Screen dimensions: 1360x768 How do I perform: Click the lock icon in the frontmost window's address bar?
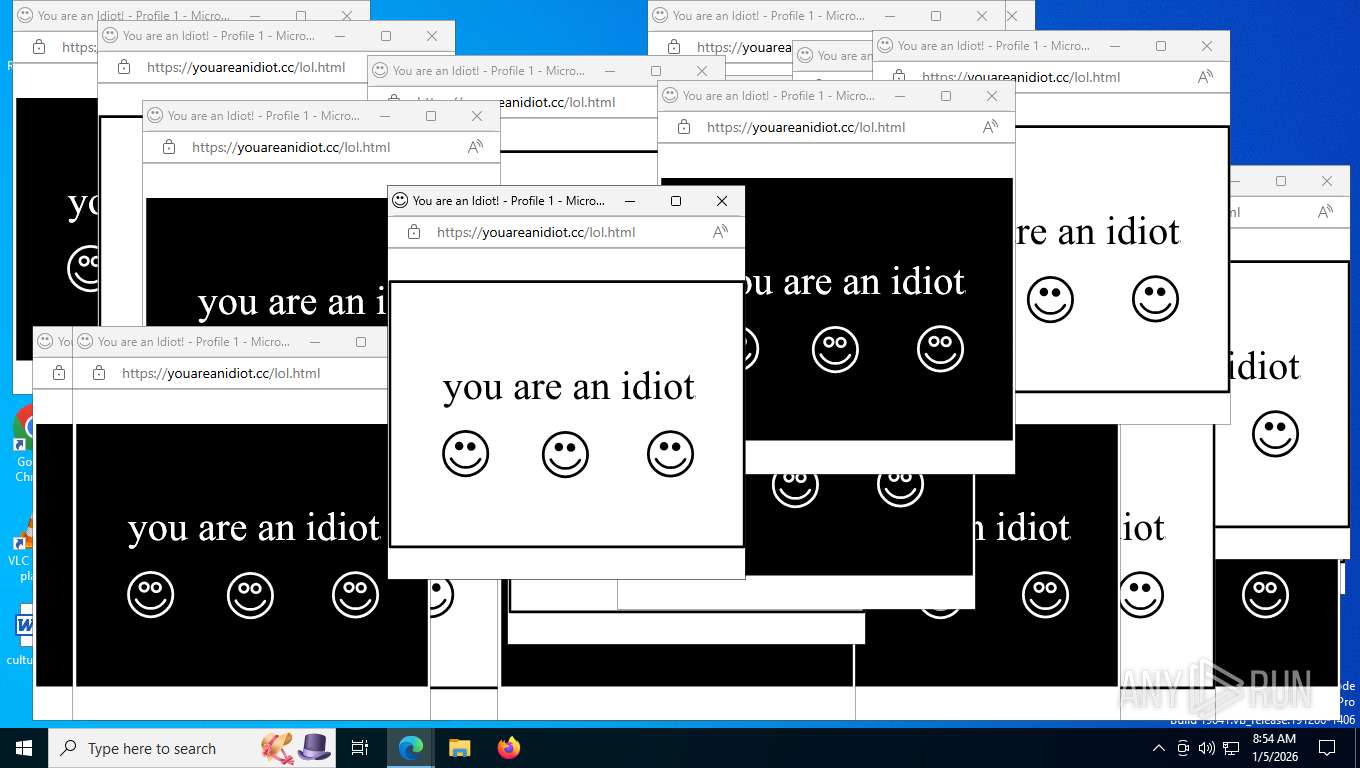[414, 232]
